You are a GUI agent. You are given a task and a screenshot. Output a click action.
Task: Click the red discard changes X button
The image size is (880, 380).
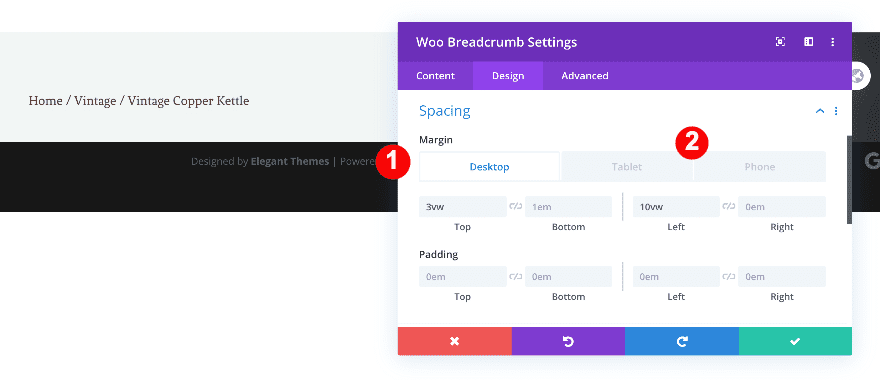point(455,341)
